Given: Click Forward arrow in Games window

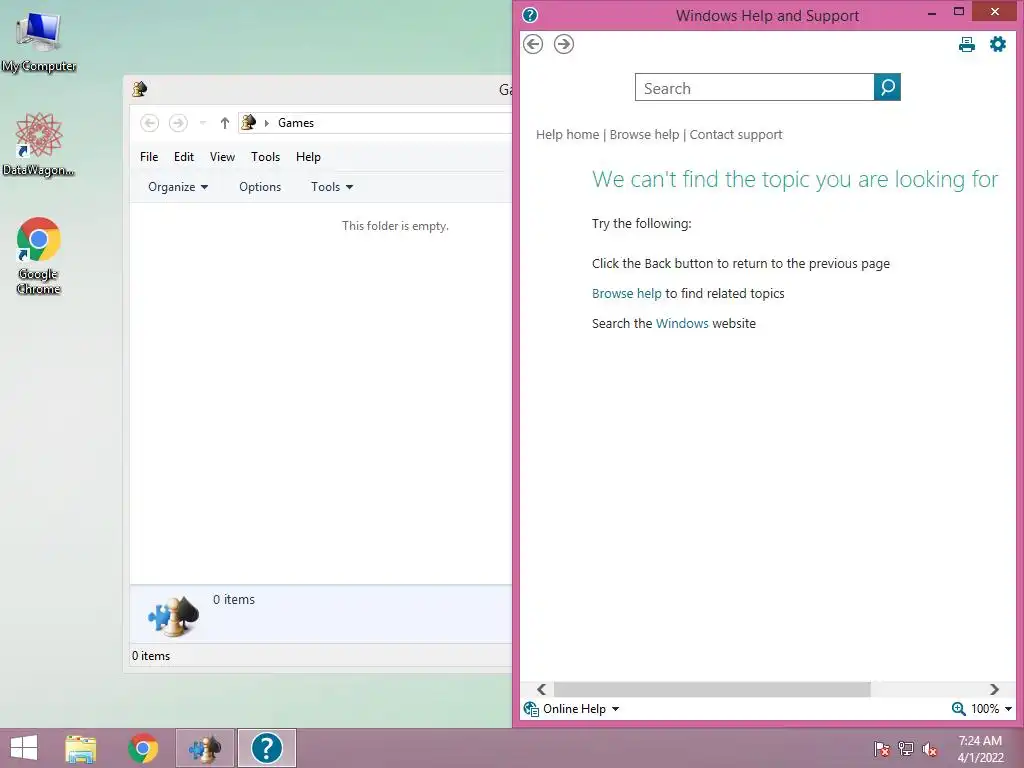Looking at the screenshot, I should click(x=178, y=123).
